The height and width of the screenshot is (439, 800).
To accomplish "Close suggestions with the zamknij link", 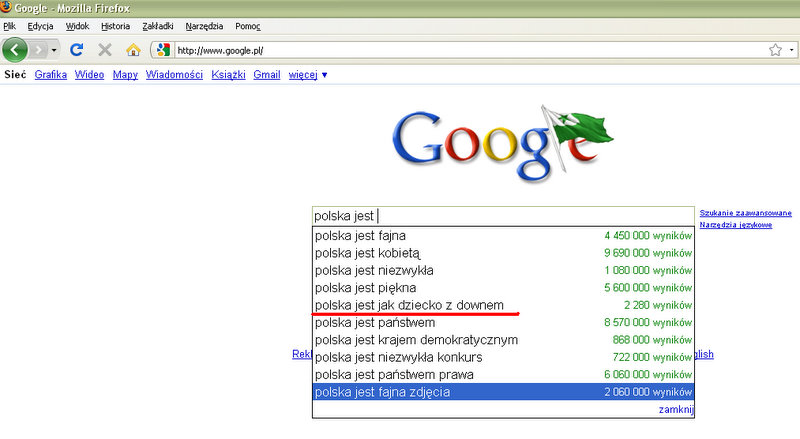I will click(676, 409).
